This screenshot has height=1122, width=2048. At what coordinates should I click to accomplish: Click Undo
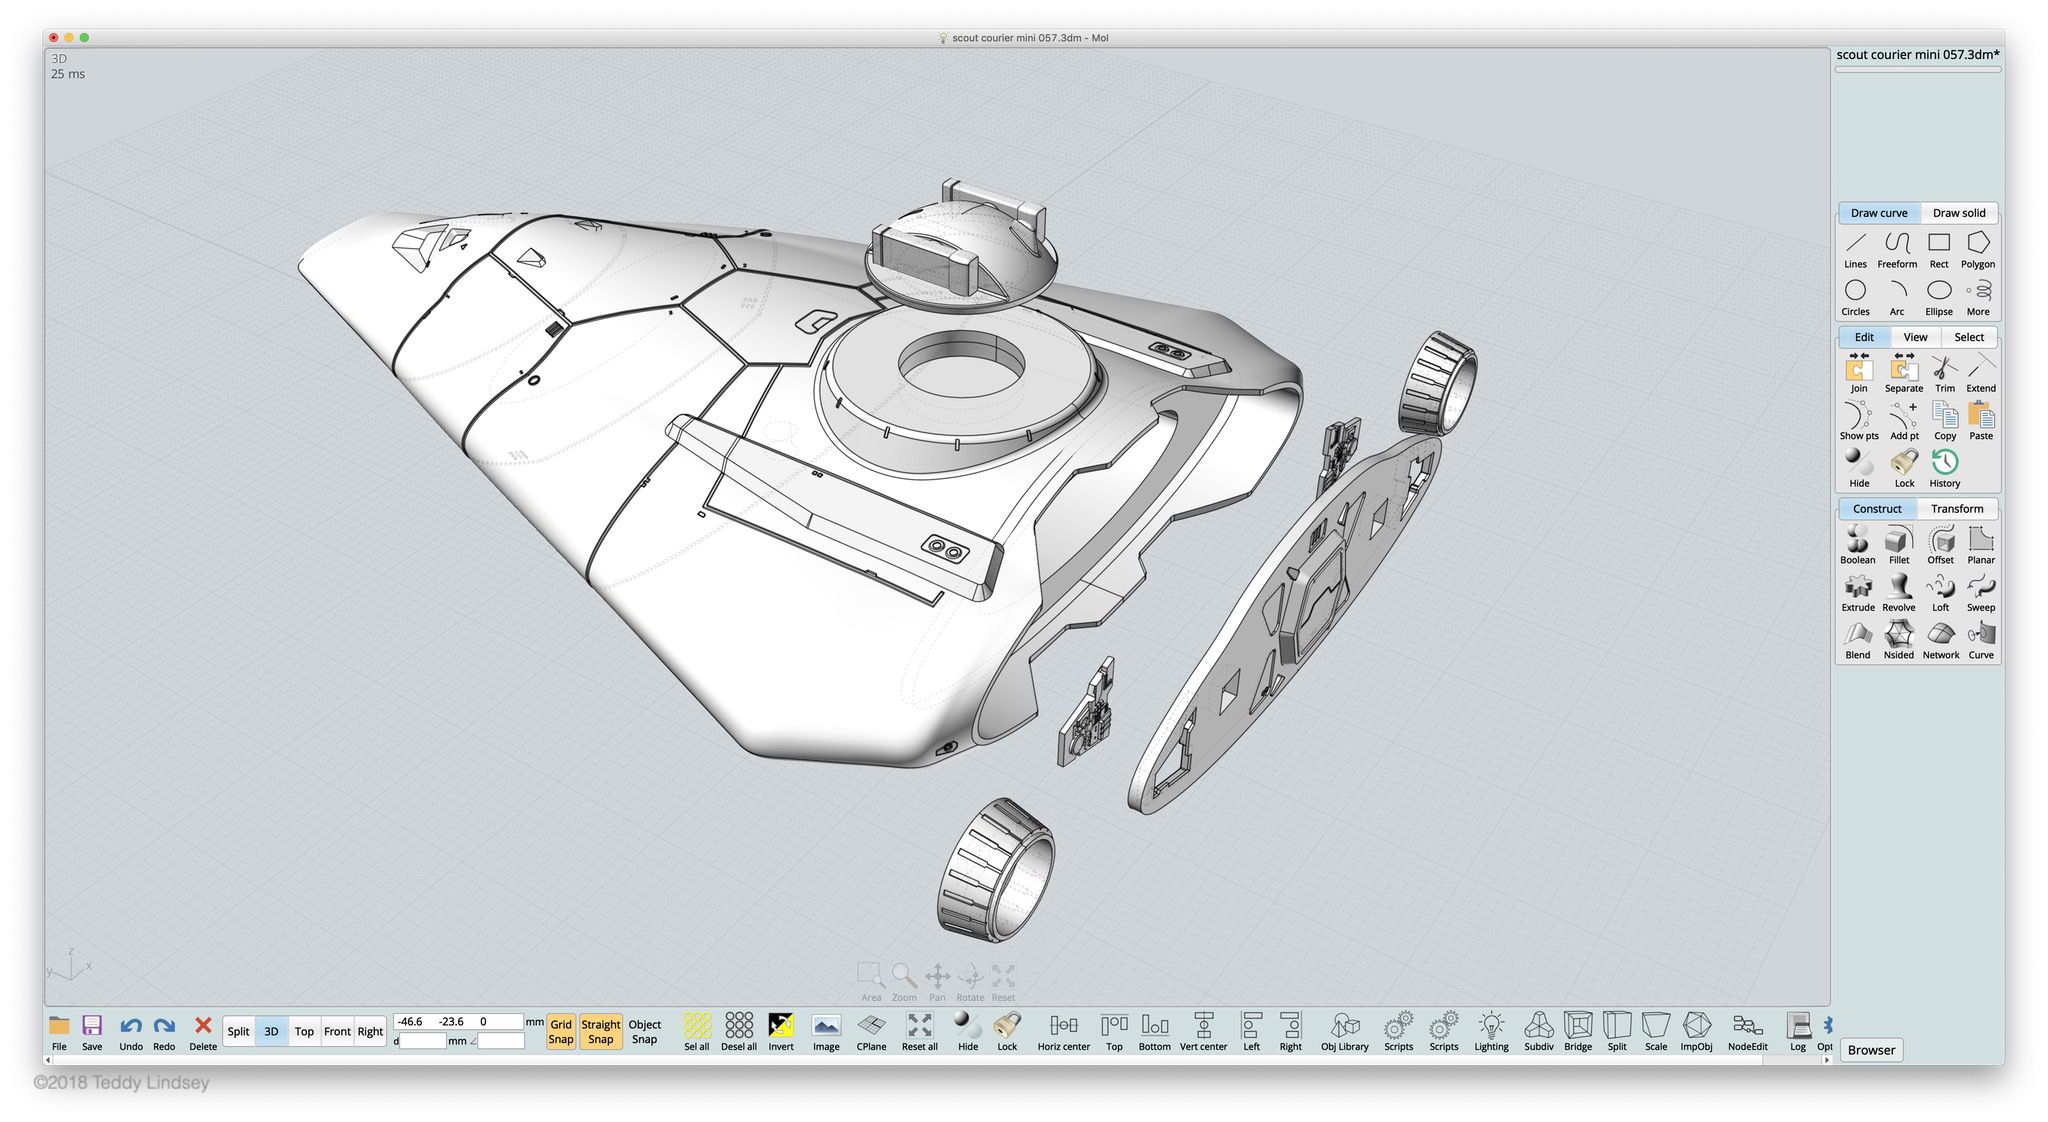[131, 1032]
